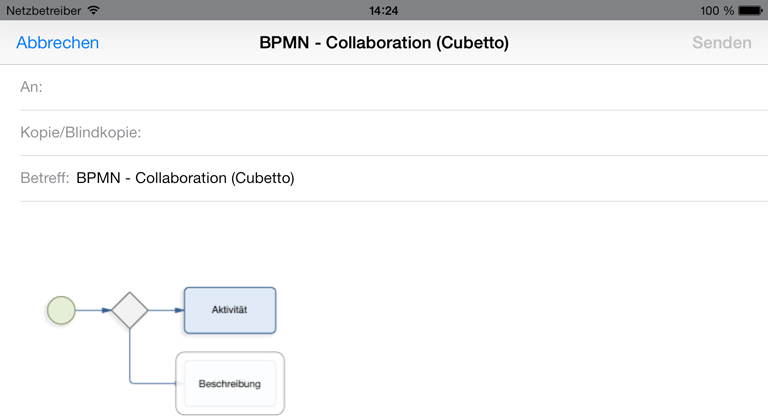Click the arrow between start event and gateway
The image size is (768, 416).
point(93,310)
